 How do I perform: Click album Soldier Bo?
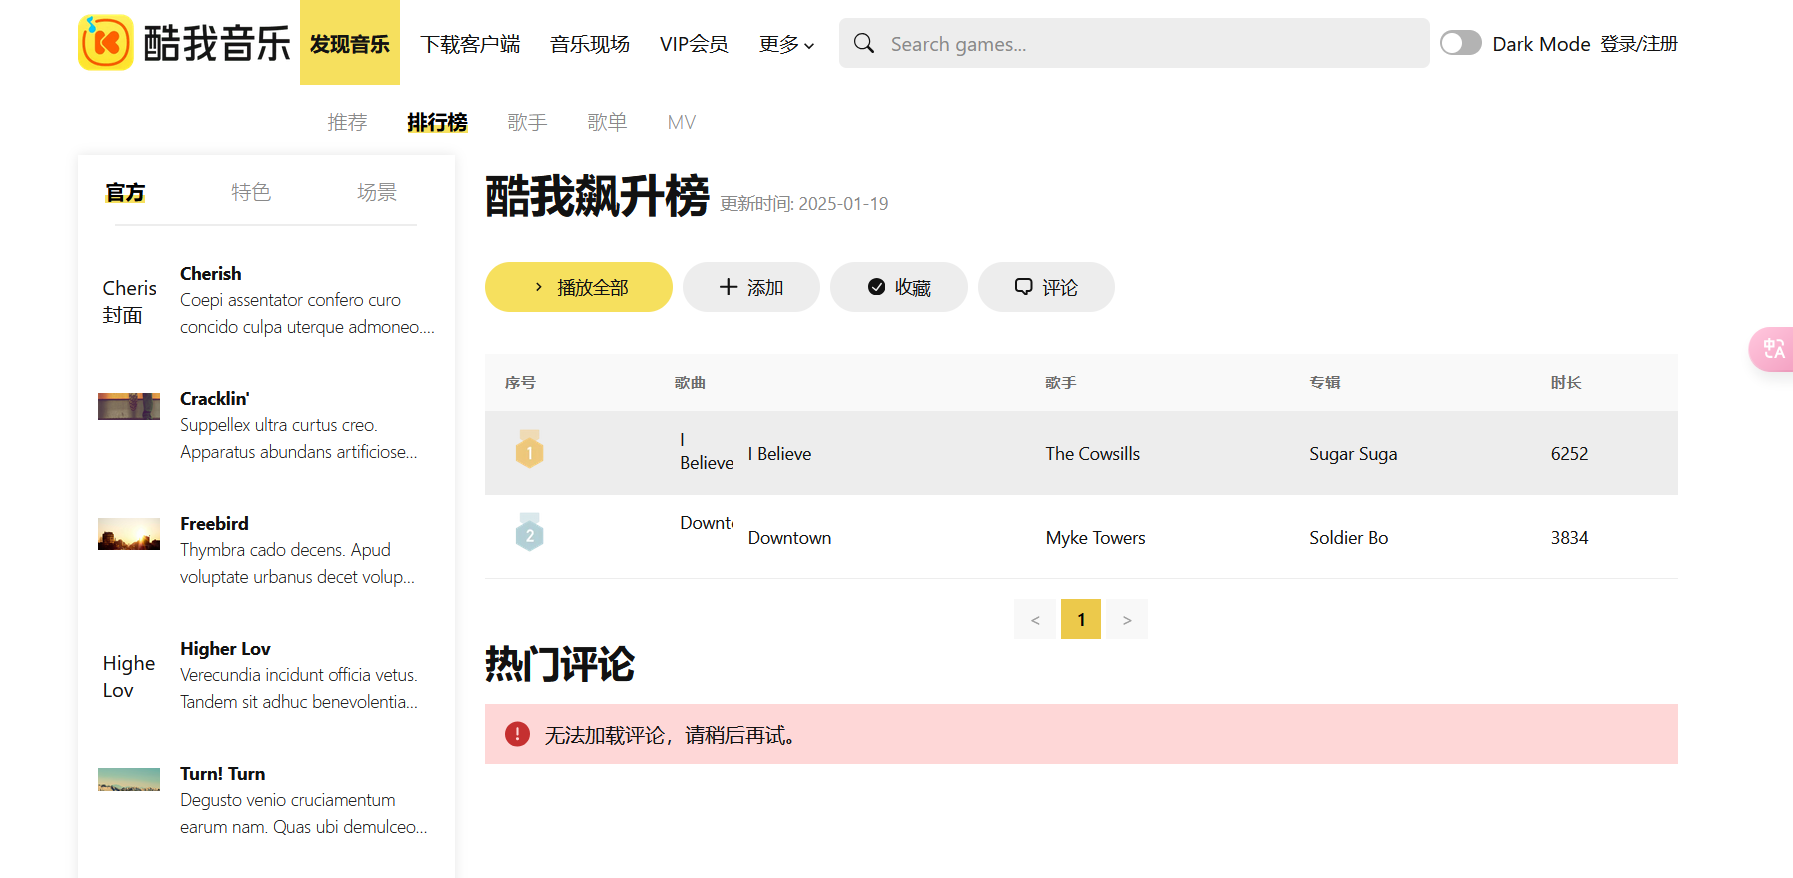(x=1348, y=537)
